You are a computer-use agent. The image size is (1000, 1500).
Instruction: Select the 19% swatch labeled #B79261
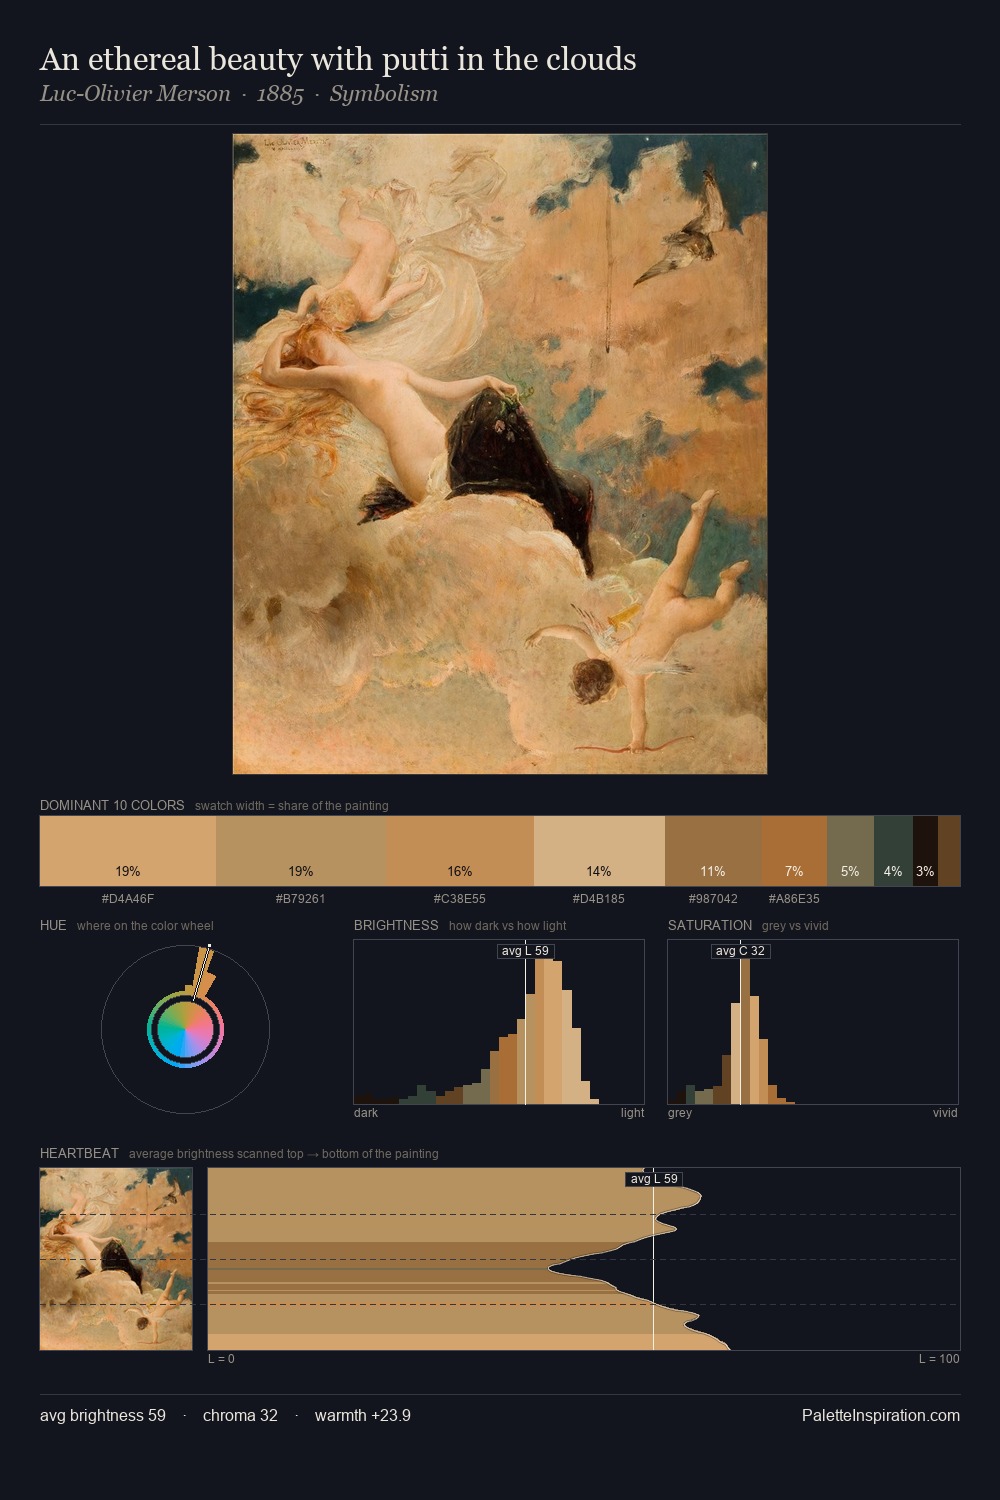[x=301, y=851]
